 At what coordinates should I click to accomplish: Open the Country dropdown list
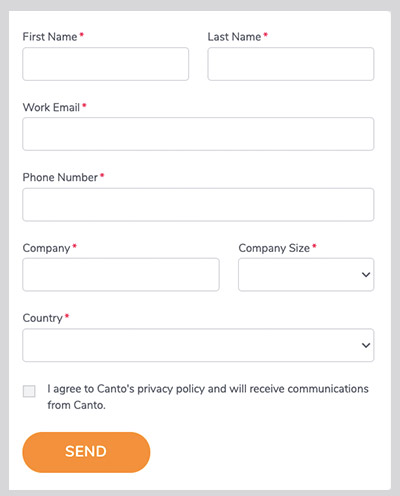(198, 345)
